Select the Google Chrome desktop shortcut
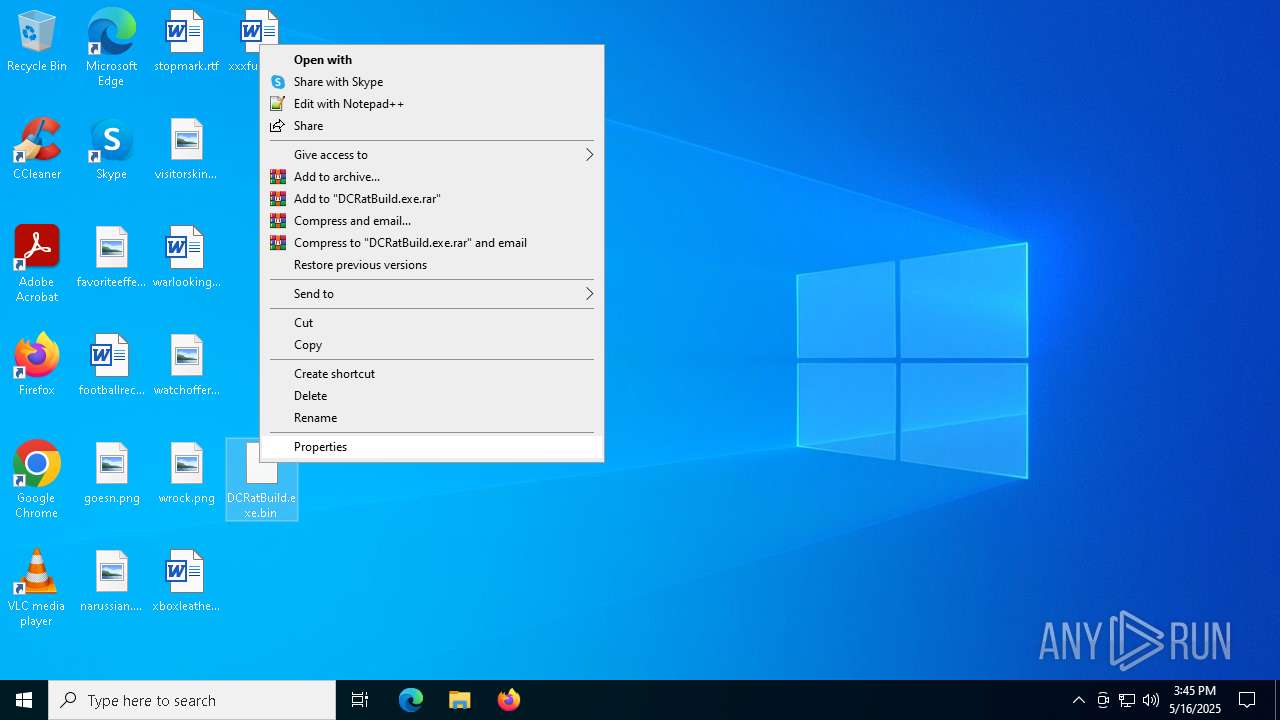This screenshot has width=1280, height=720. (37, 480)
